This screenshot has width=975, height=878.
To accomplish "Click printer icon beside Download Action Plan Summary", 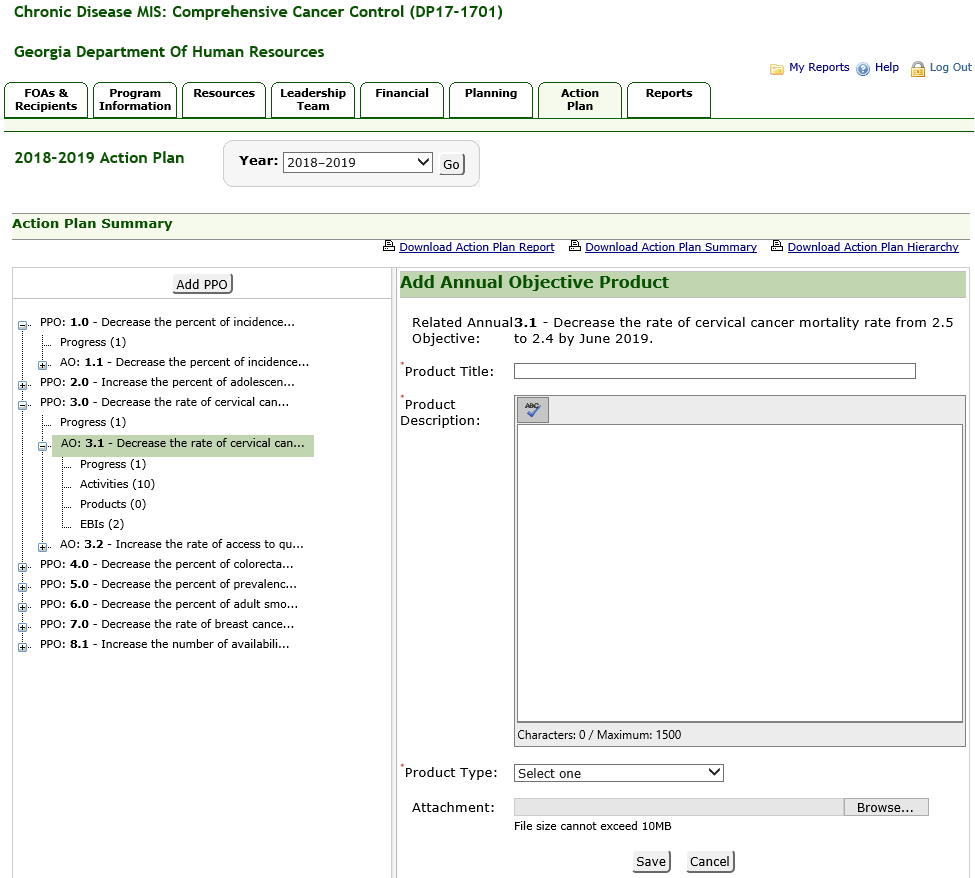I will [575, 247].
